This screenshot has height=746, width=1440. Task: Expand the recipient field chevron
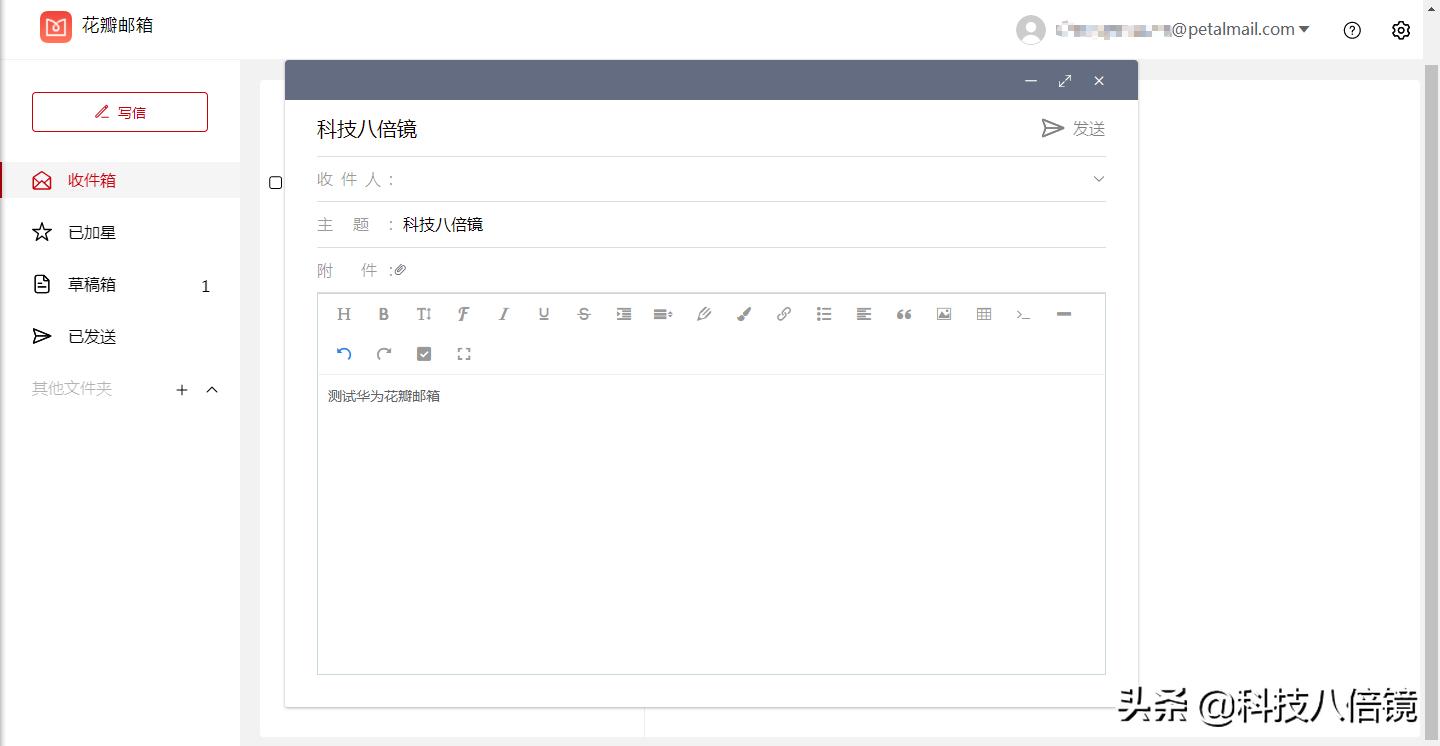[1098, 179]
